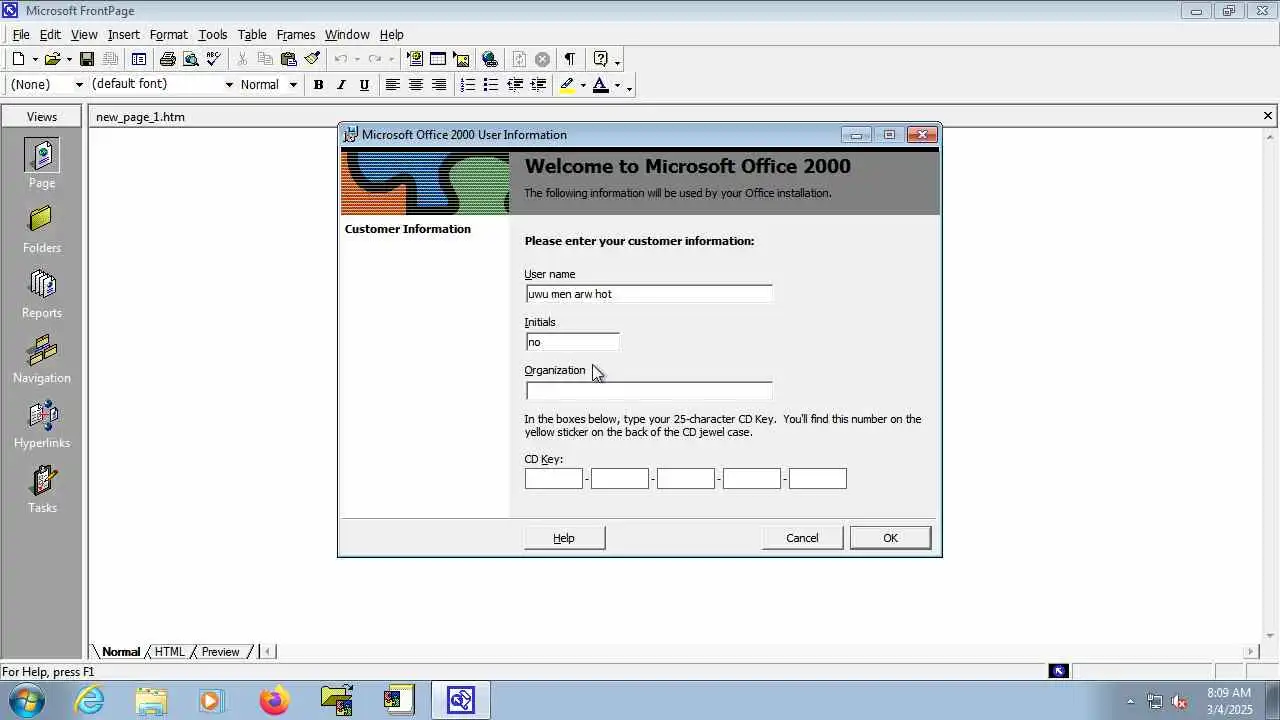This screenshot has height=720, width=1280.
Task: Click the Folder List toggle icon
Action: point(139,59)
